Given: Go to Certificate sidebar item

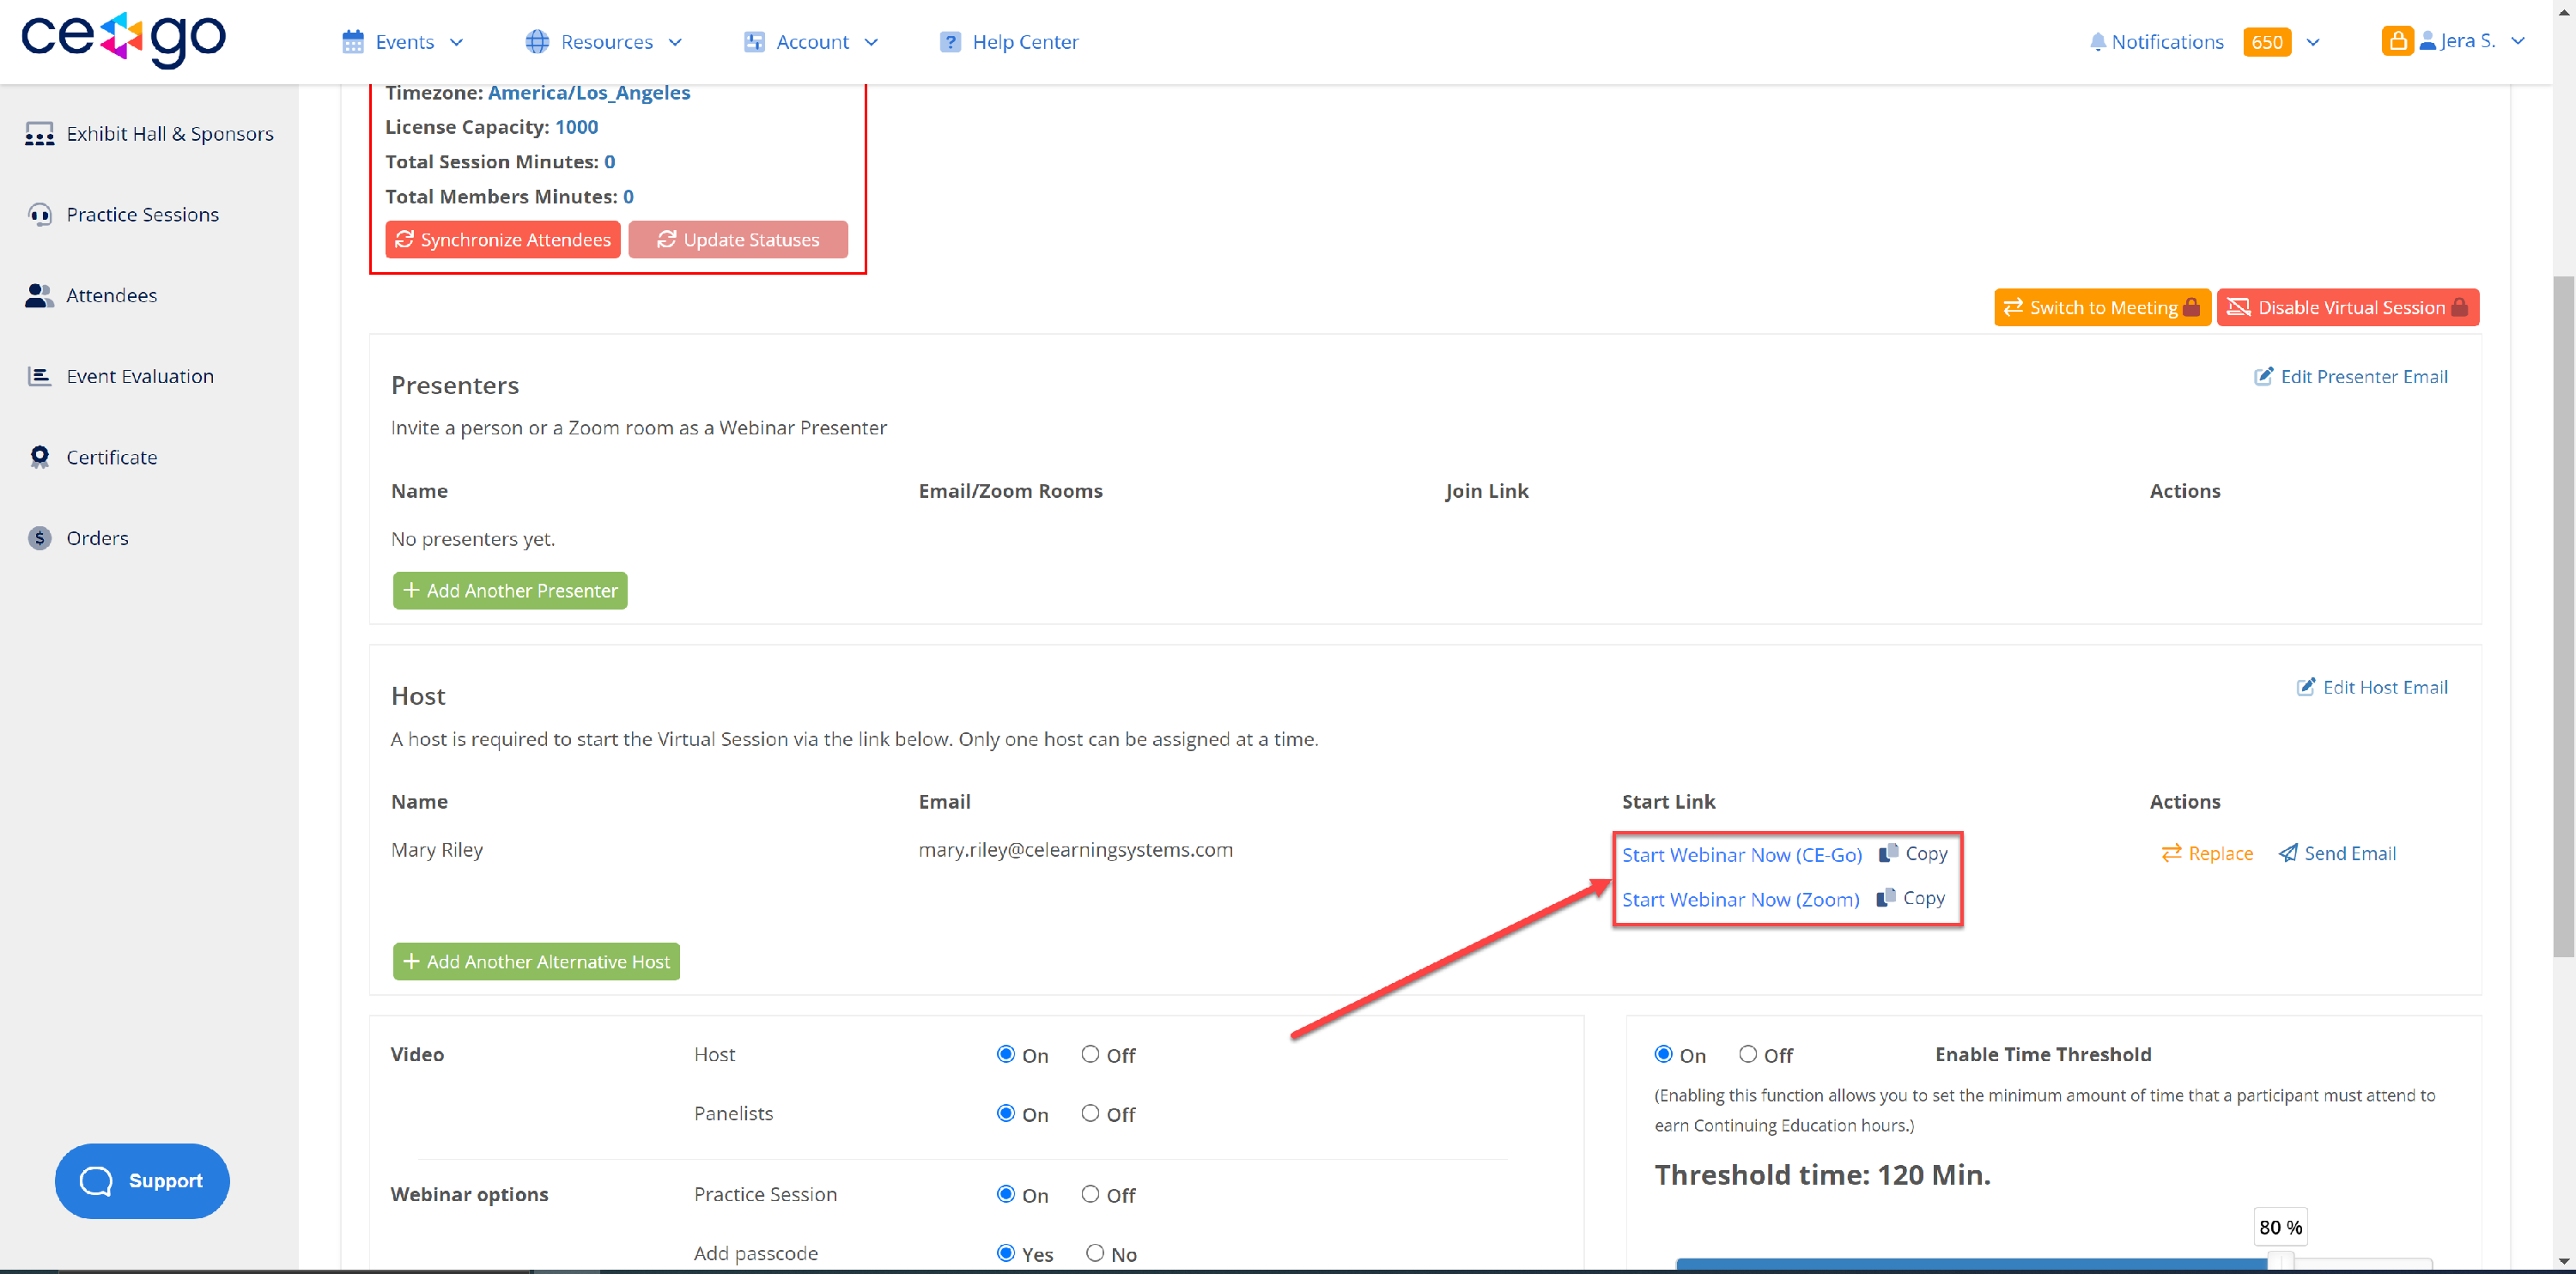Looking at the screenshot, I should tap(111, 457).
